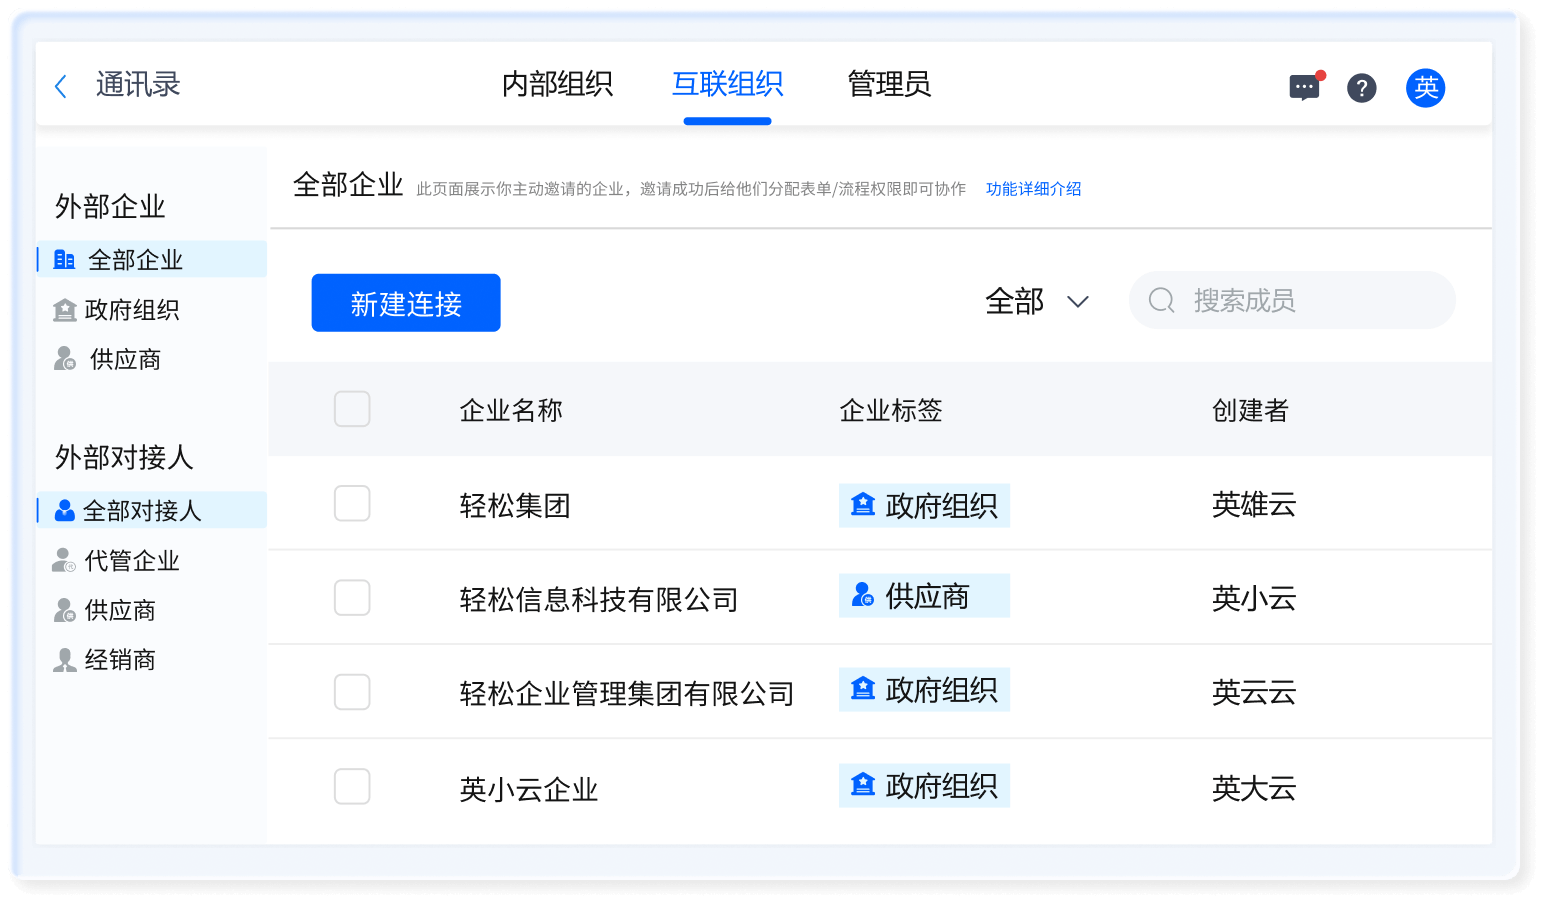Open the company name 轻松信息科技有限公司
This screenshot has height=904, width=1544.
599,600
